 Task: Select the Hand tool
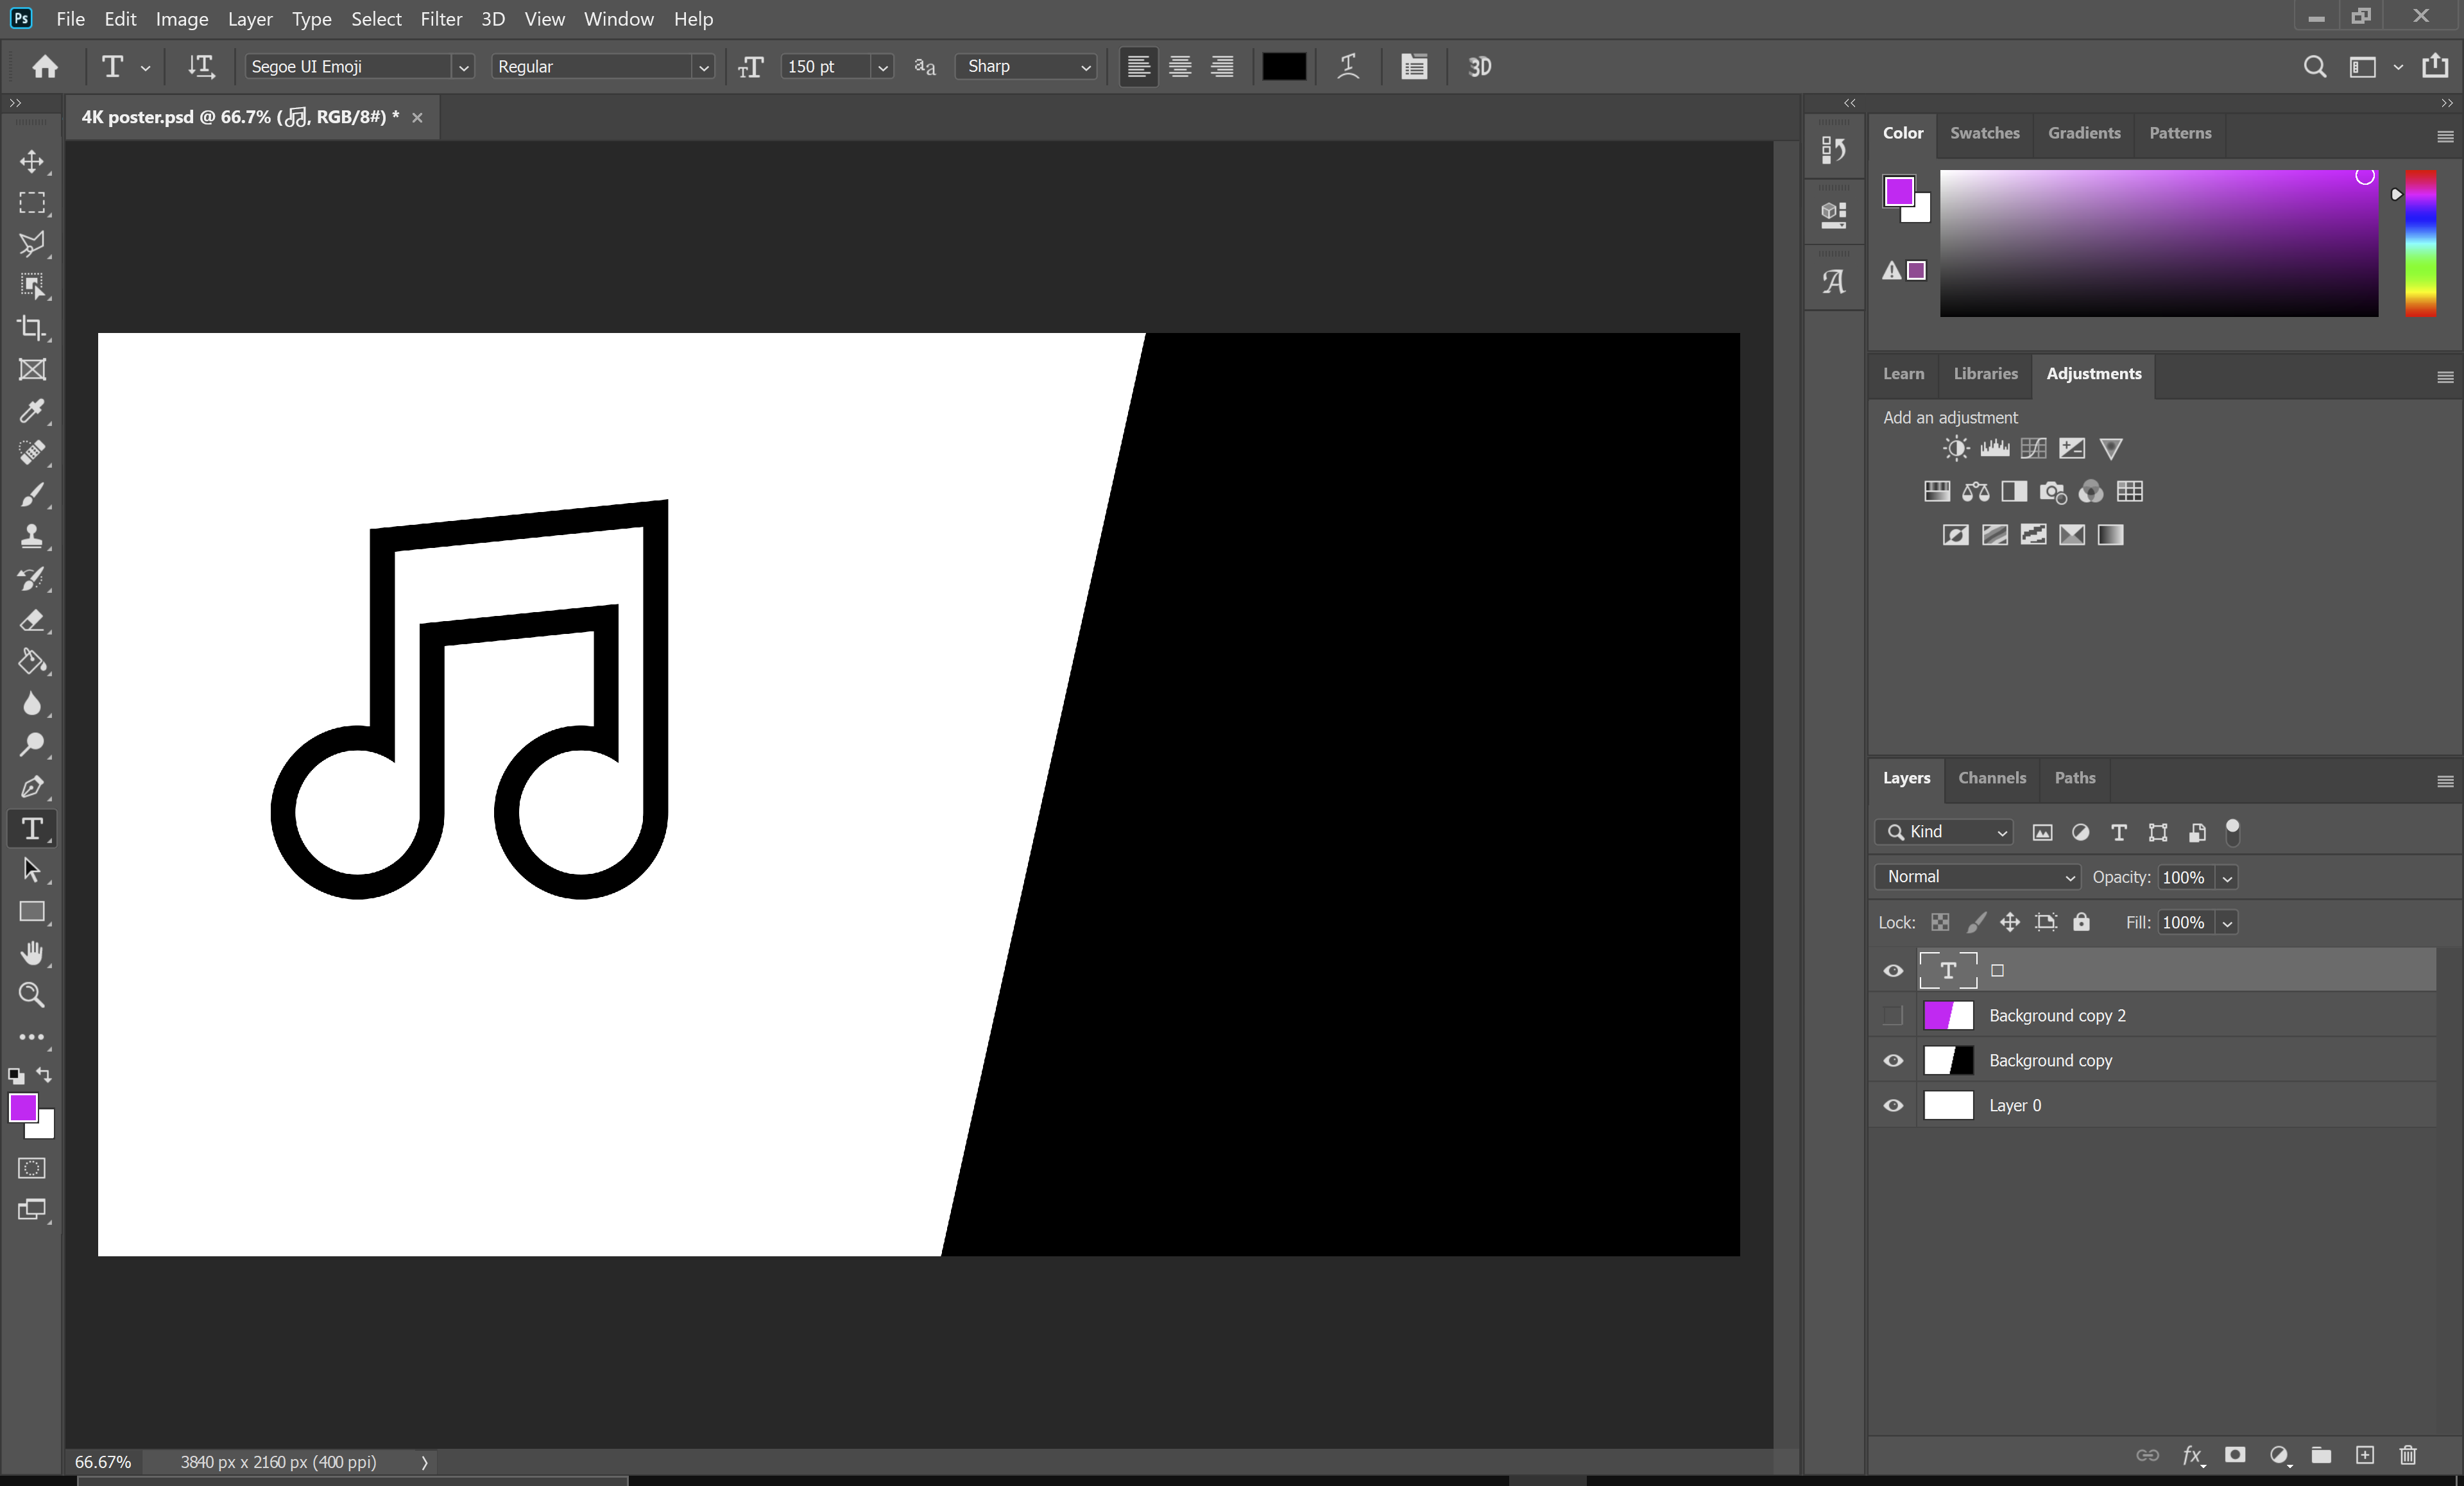[x=32, y=953]
